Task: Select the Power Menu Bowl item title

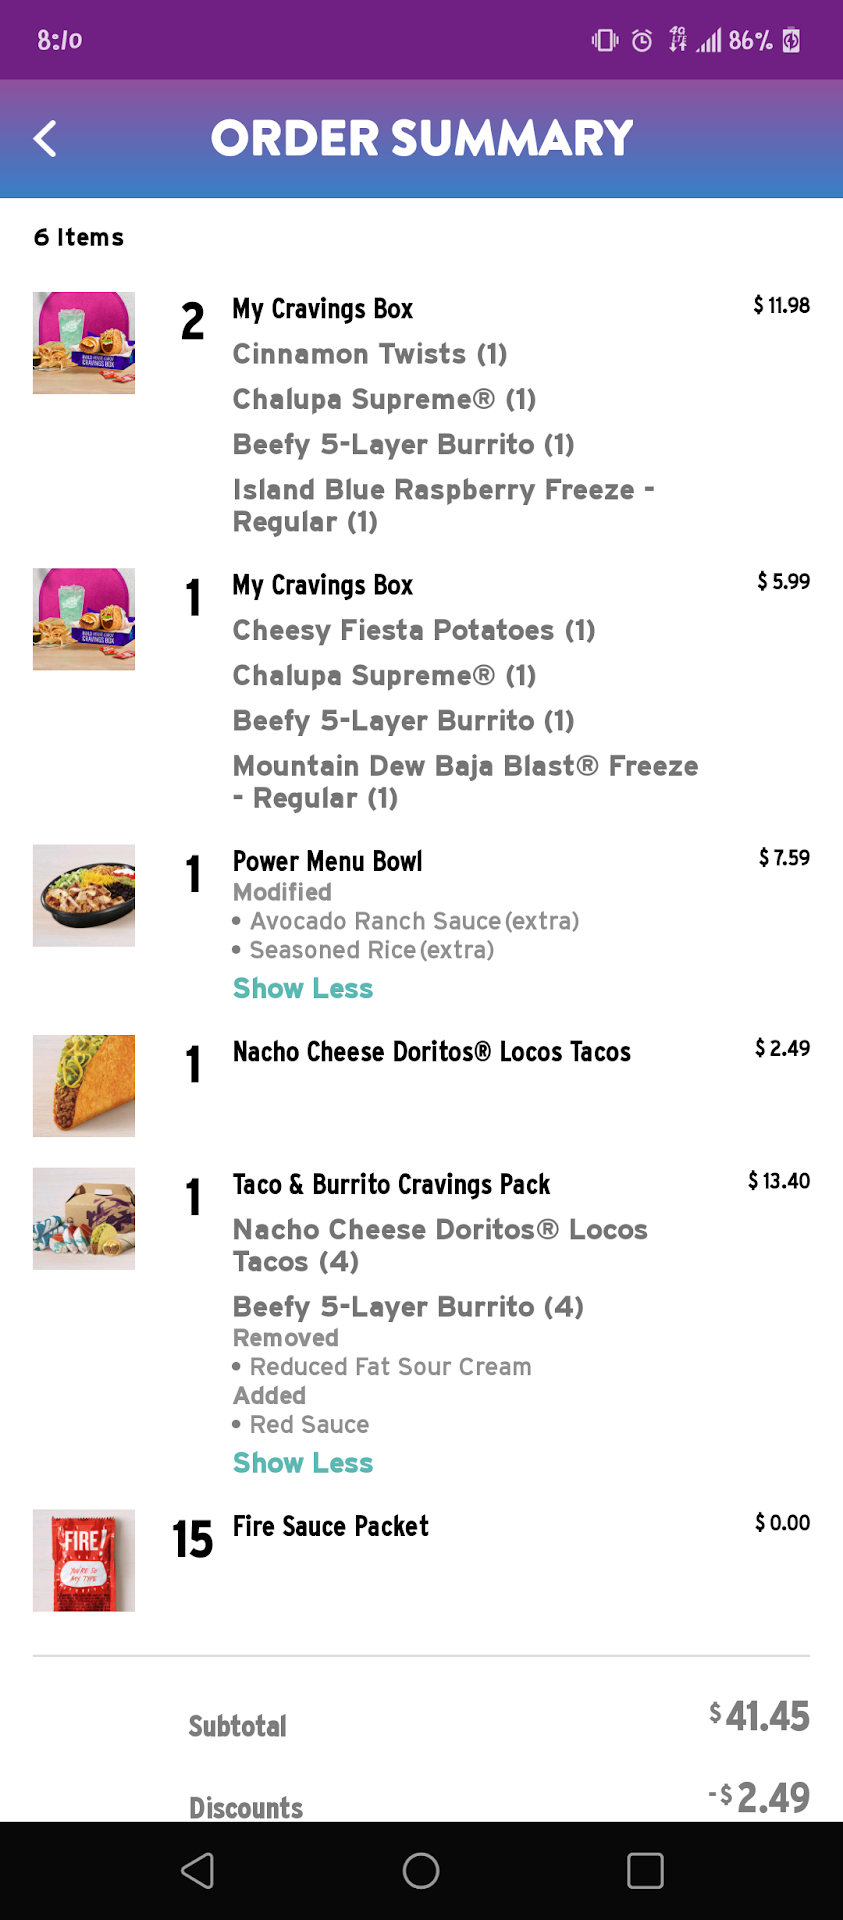Action: [327, 861]
